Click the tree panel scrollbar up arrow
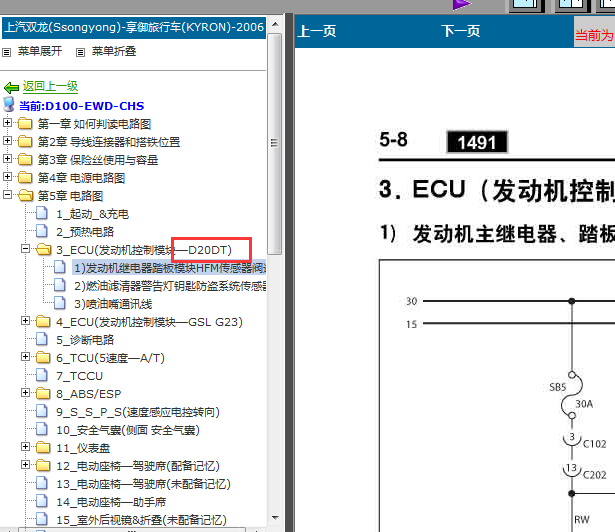 point(275,24)
